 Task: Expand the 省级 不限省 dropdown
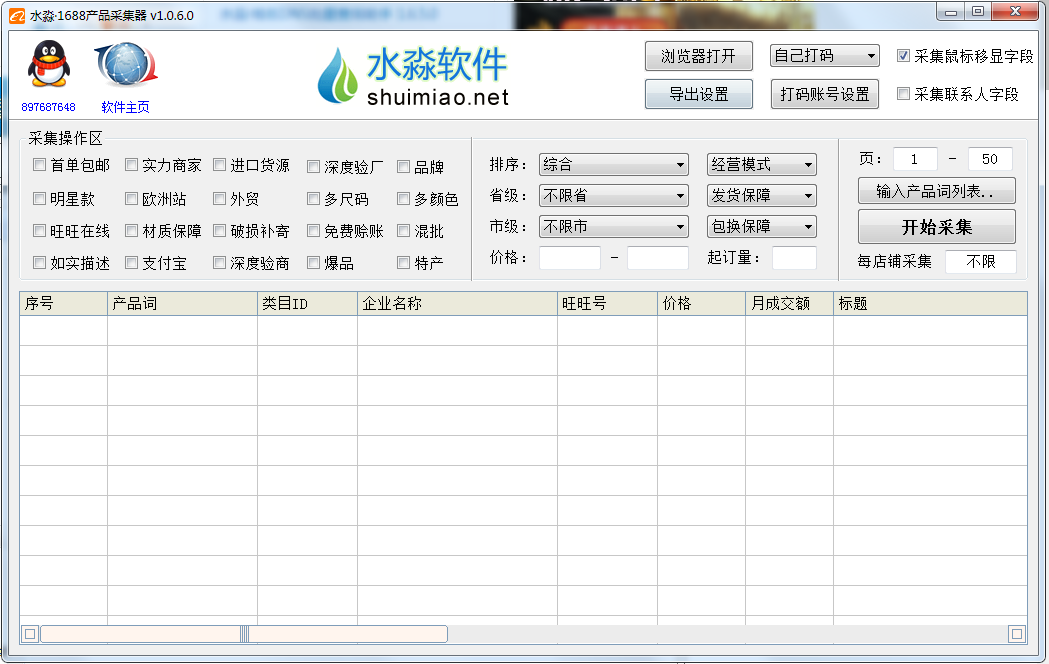[x=613, y=195]
